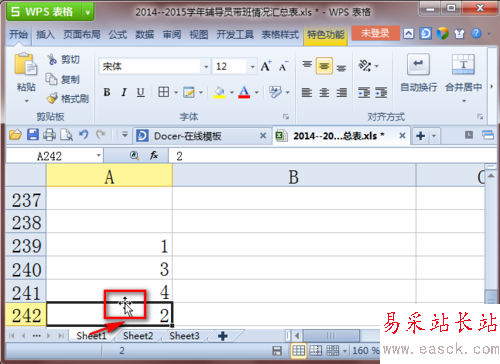Click cell A240 containing 3
500x364 pixels.
(x=109, y=269)
